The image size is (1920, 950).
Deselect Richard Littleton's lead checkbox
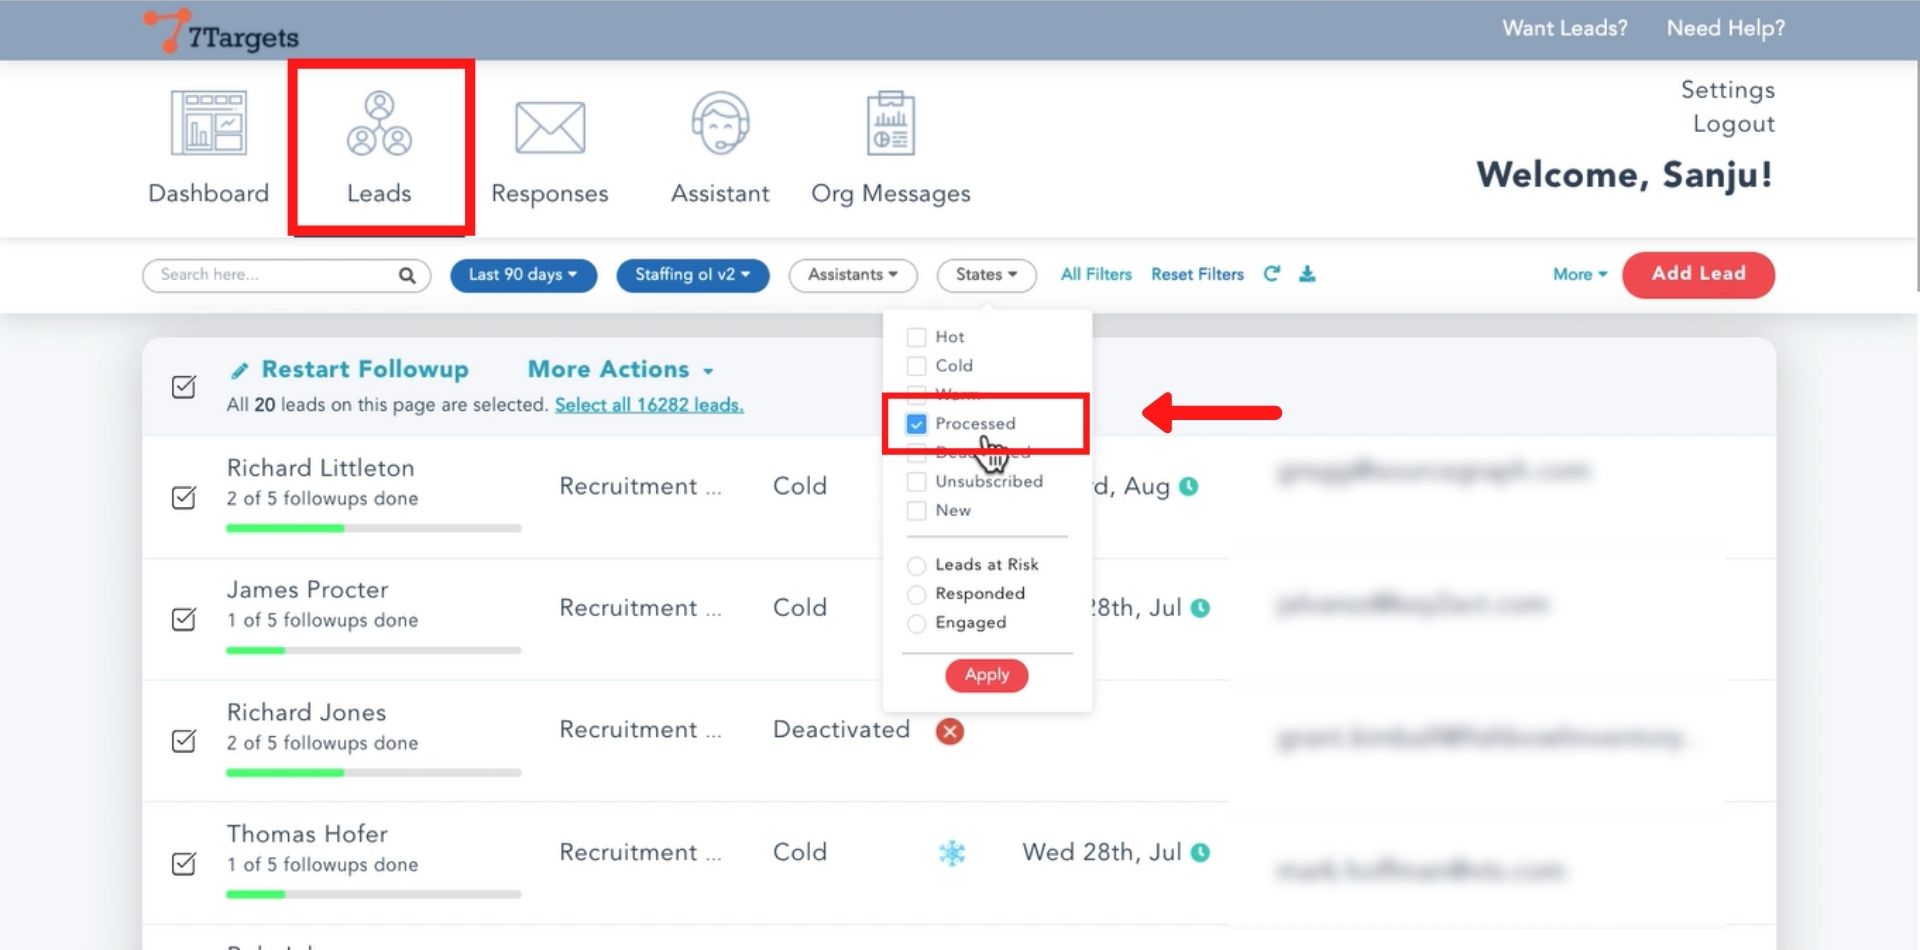click(x=184, y=497)
